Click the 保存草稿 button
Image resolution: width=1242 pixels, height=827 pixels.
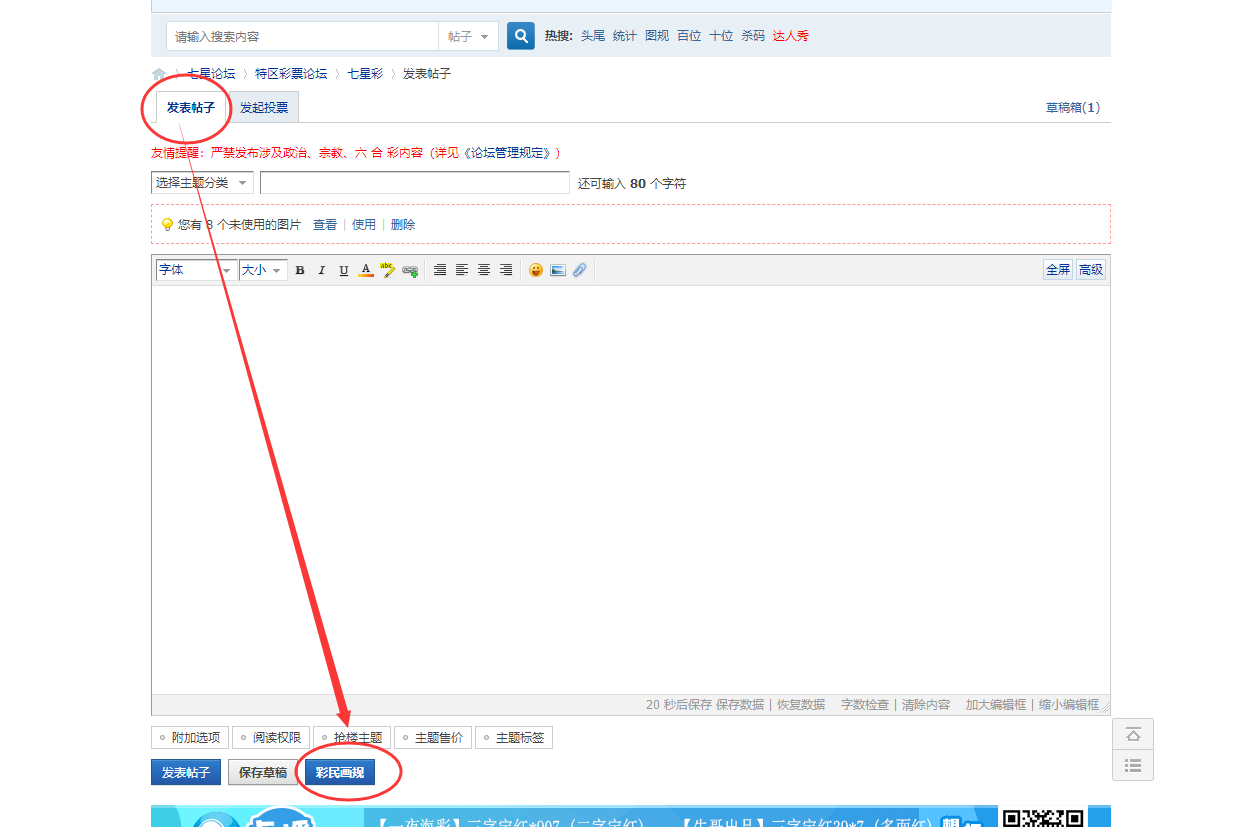(x=263, y=773)
